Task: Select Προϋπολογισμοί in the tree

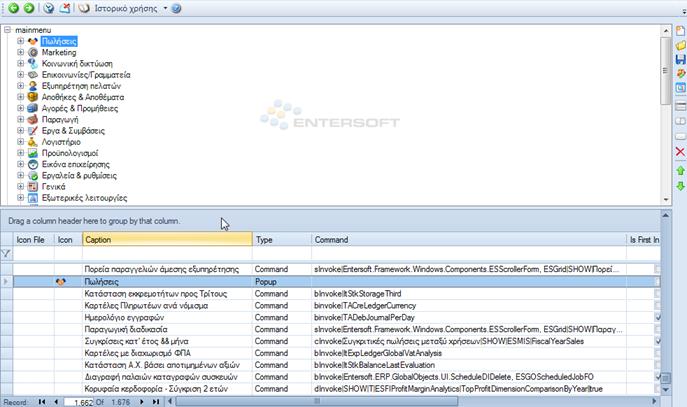Action: click(x=70, y=153)
